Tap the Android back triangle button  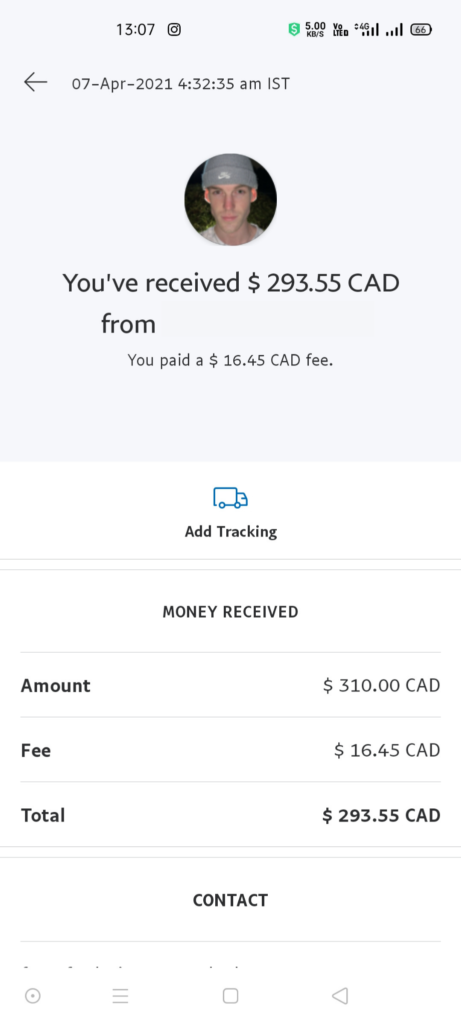340,995
